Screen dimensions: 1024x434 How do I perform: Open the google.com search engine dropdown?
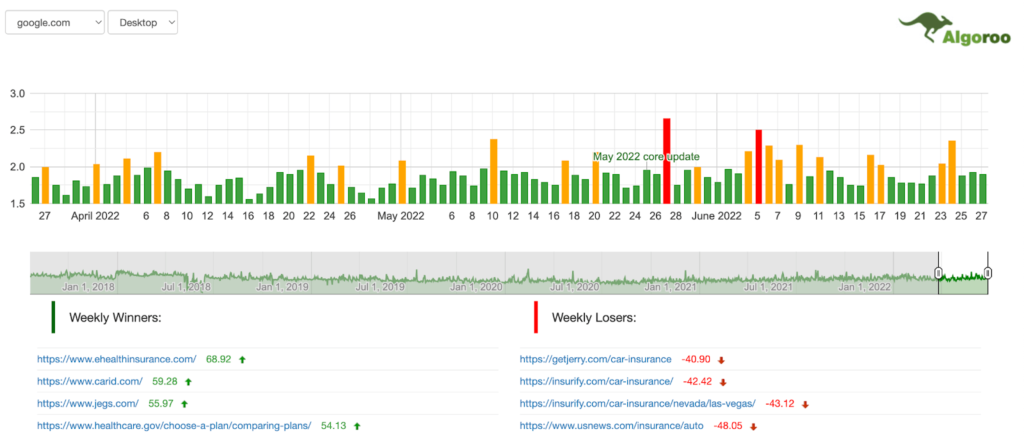(x=54, y=22)
